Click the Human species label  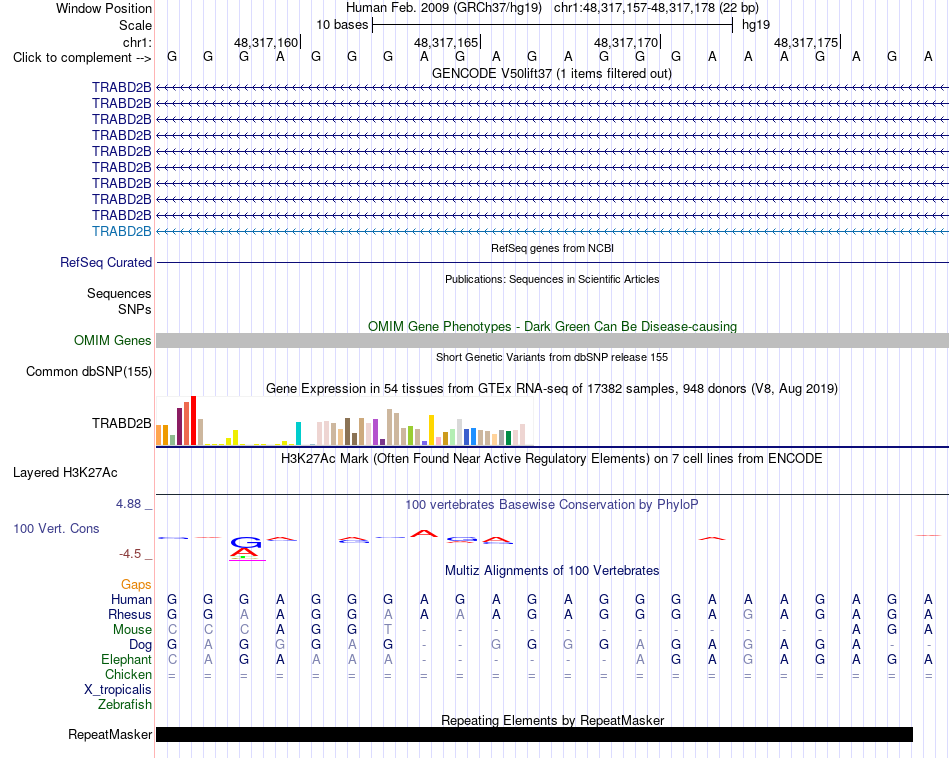pyautogui.click(x=131, y=600)
